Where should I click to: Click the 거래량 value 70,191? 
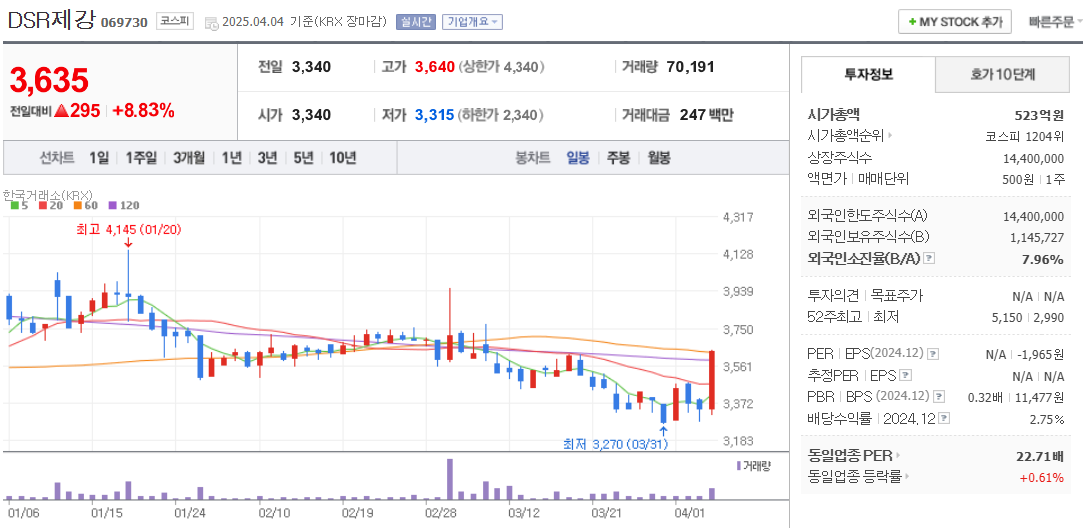pyautogui.click(x=690, y=67)
